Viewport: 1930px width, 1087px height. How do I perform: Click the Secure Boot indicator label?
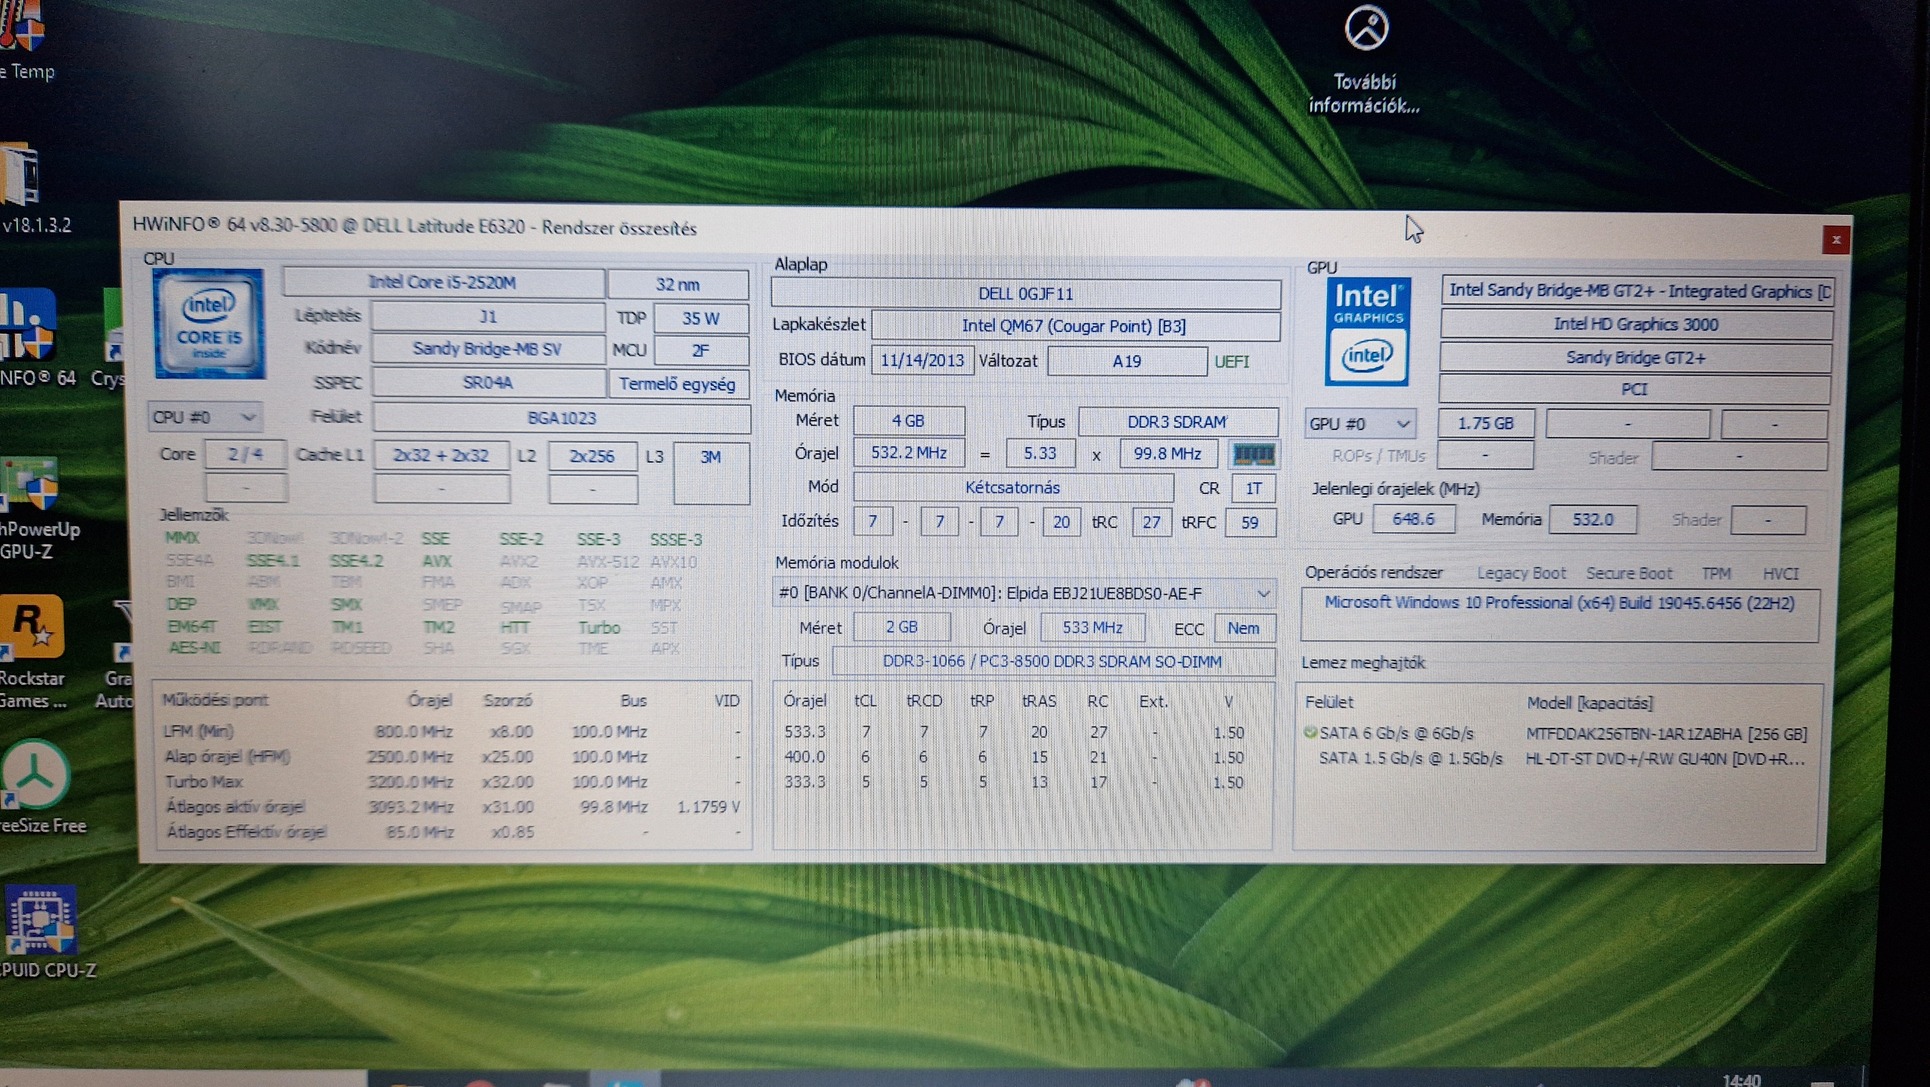1628,573
